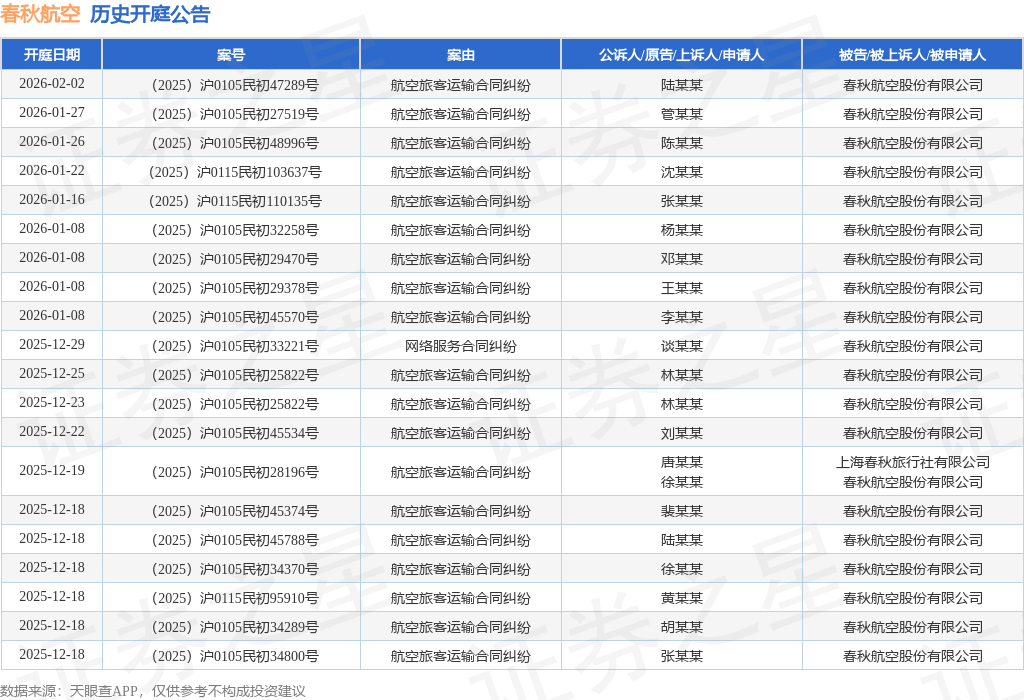
Task: Click the 春秋航空 title text
Action: tap(40, 14)
